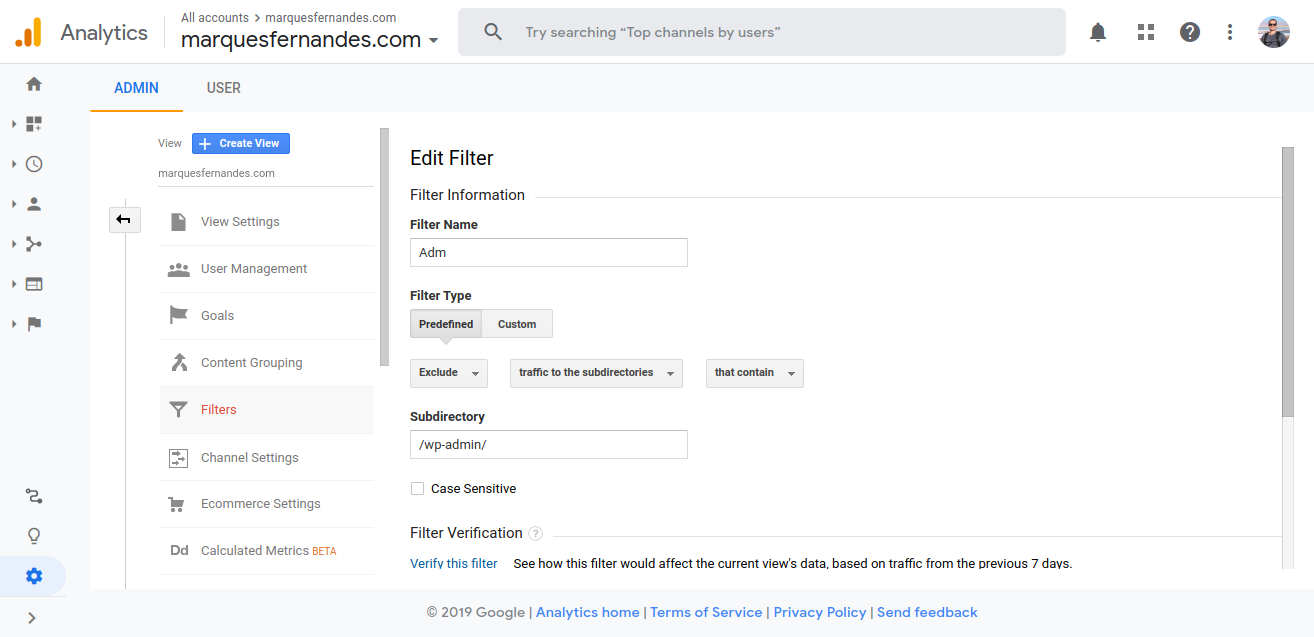This screenshot has width=1314, height=637.
Task: Go to the Home report icon
Action: click(x=34, y=84)
